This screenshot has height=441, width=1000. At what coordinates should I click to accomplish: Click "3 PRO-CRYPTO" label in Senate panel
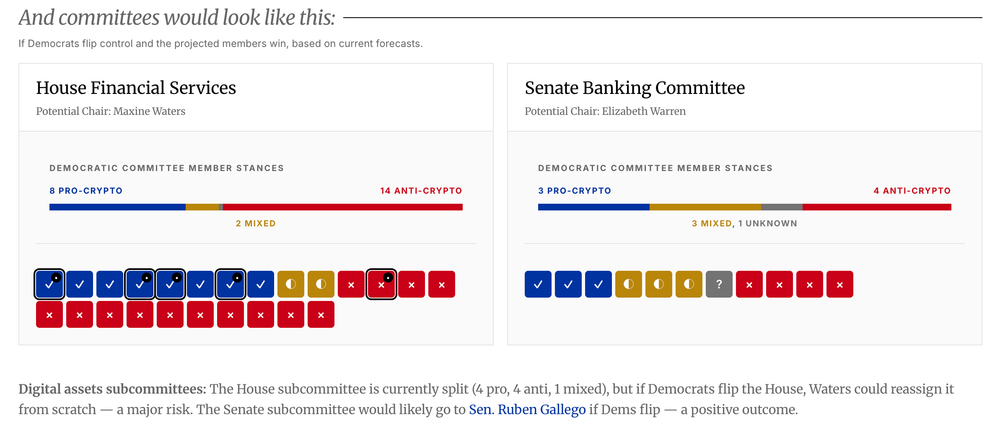[574, 190]
